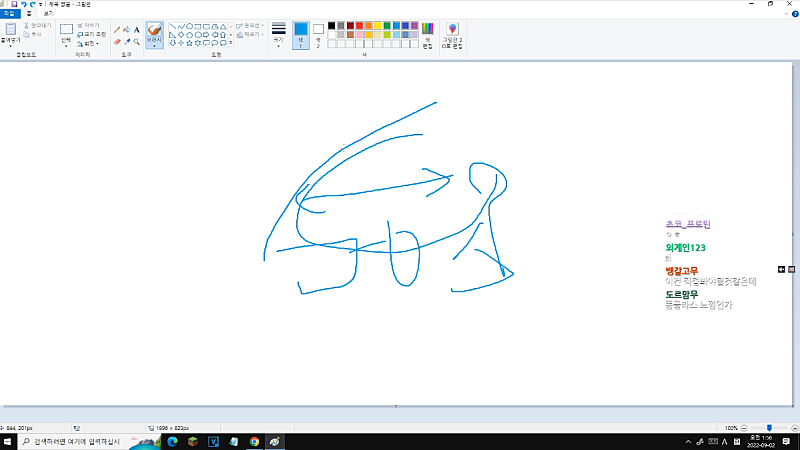Activate the Color 2 background box
The image size is (800, 450).
pos(318,33)
